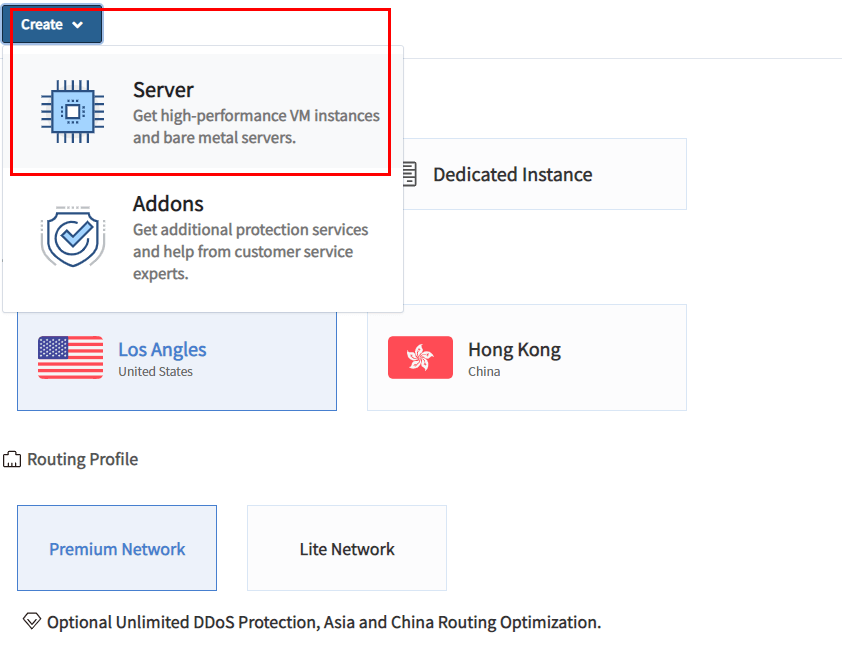This screenshot has width=842, height=654.
Task: Click the Hong Kong flag icon
Action: click(420, 358)
